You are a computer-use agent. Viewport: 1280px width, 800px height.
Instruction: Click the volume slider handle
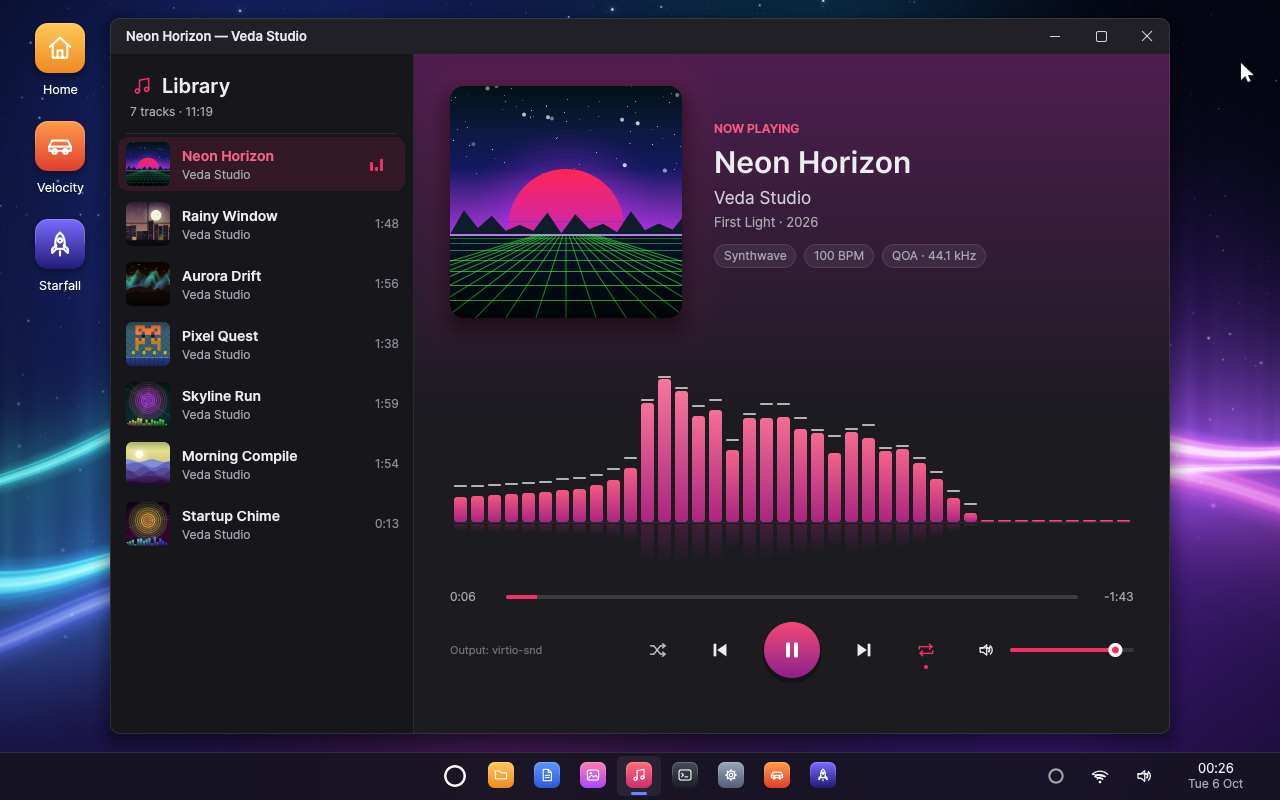point(1115,650)
